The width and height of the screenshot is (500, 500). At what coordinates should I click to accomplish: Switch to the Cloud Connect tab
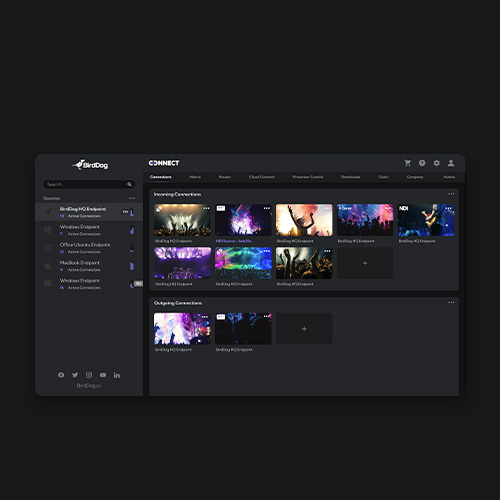tap(262, 177)
